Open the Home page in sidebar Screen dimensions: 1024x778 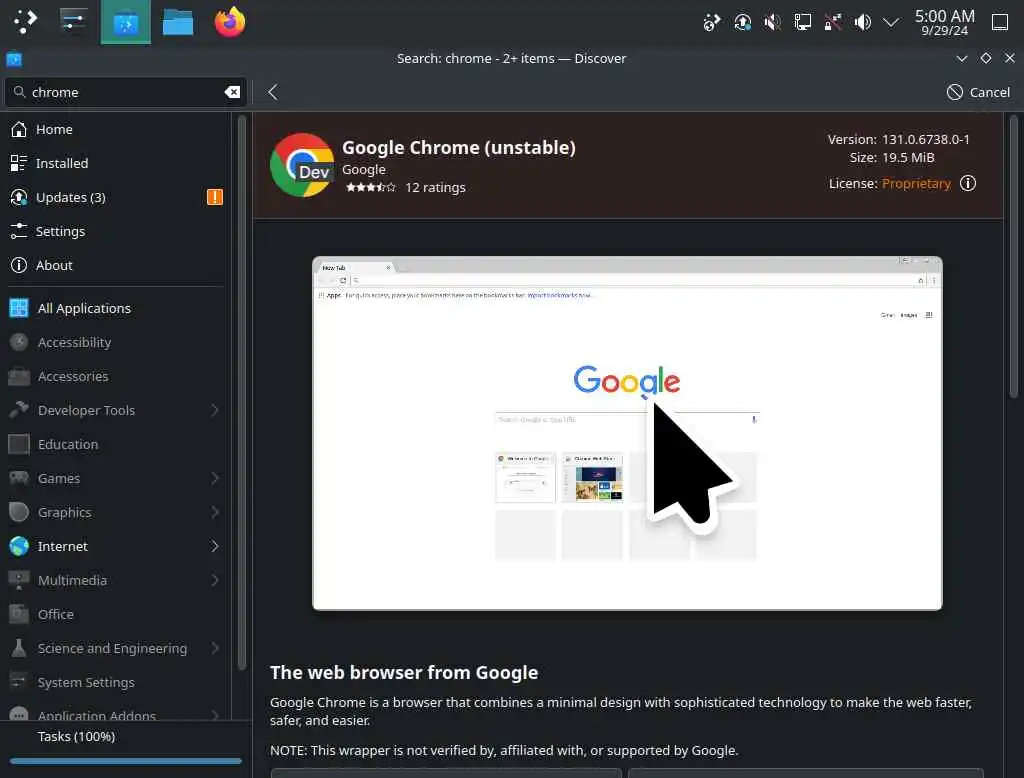(116, 129)
